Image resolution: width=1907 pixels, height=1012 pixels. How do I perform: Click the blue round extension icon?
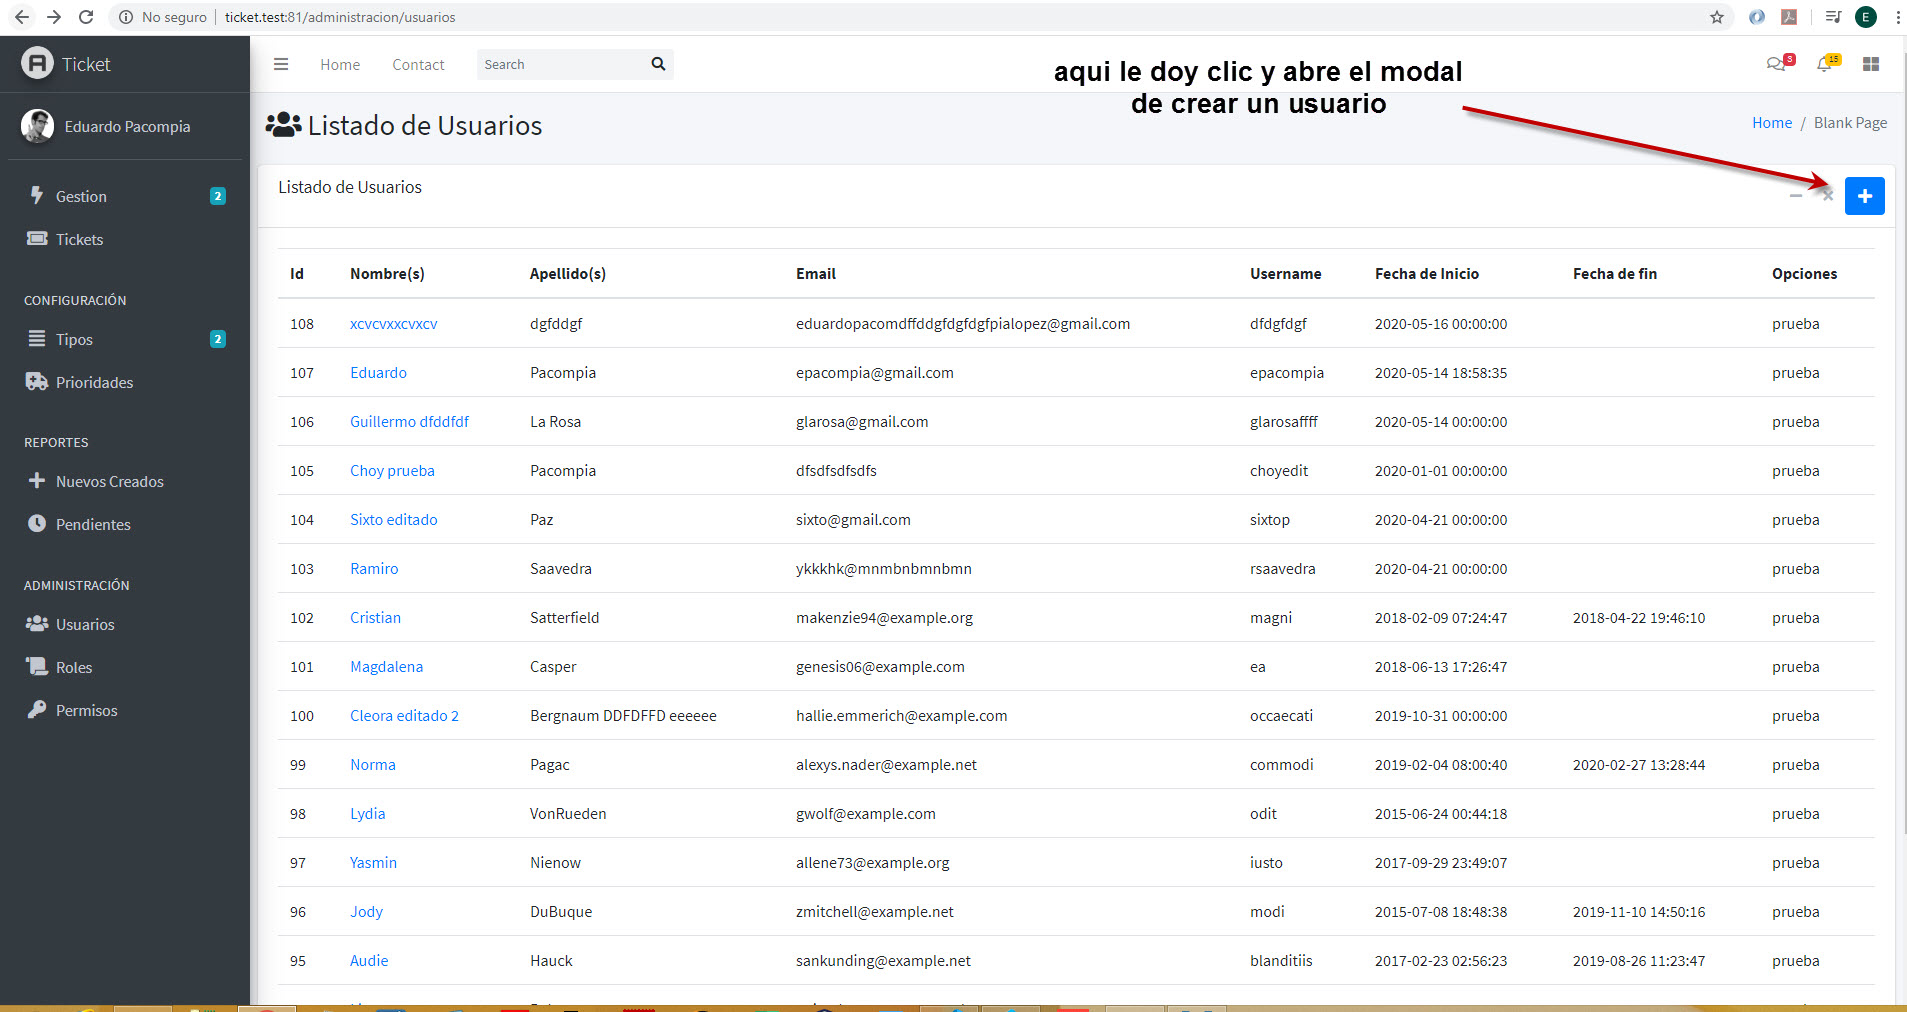click(1757, 17)
